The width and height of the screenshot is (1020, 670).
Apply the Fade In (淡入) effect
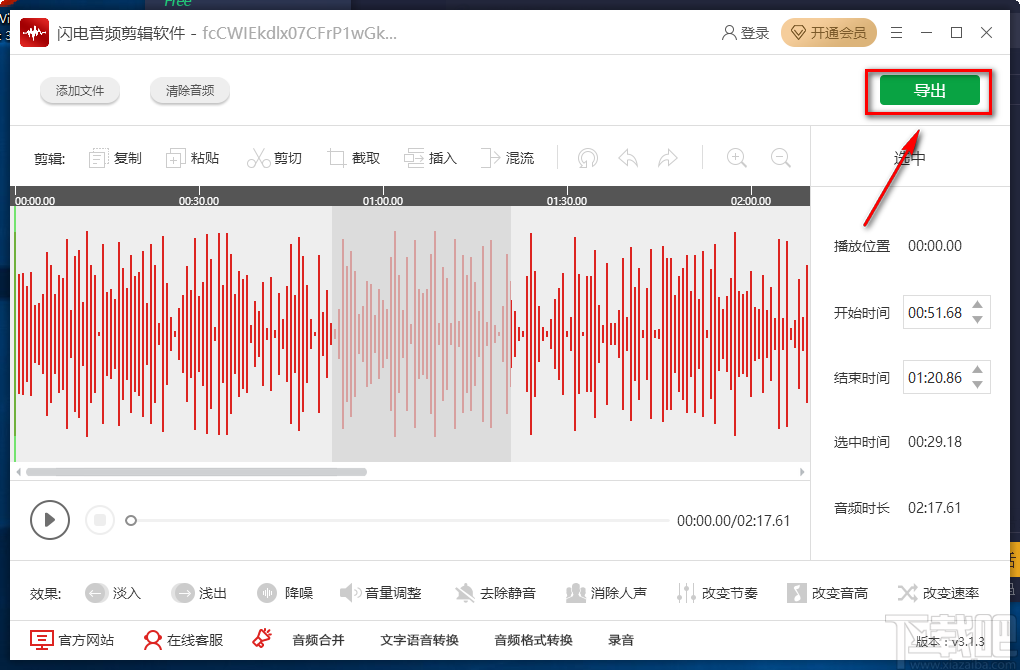tap(113, 593)
